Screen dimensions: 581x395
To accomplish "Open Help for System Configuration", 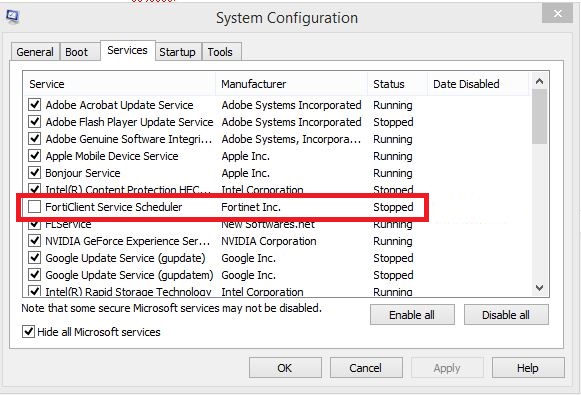I will [528, 368].
